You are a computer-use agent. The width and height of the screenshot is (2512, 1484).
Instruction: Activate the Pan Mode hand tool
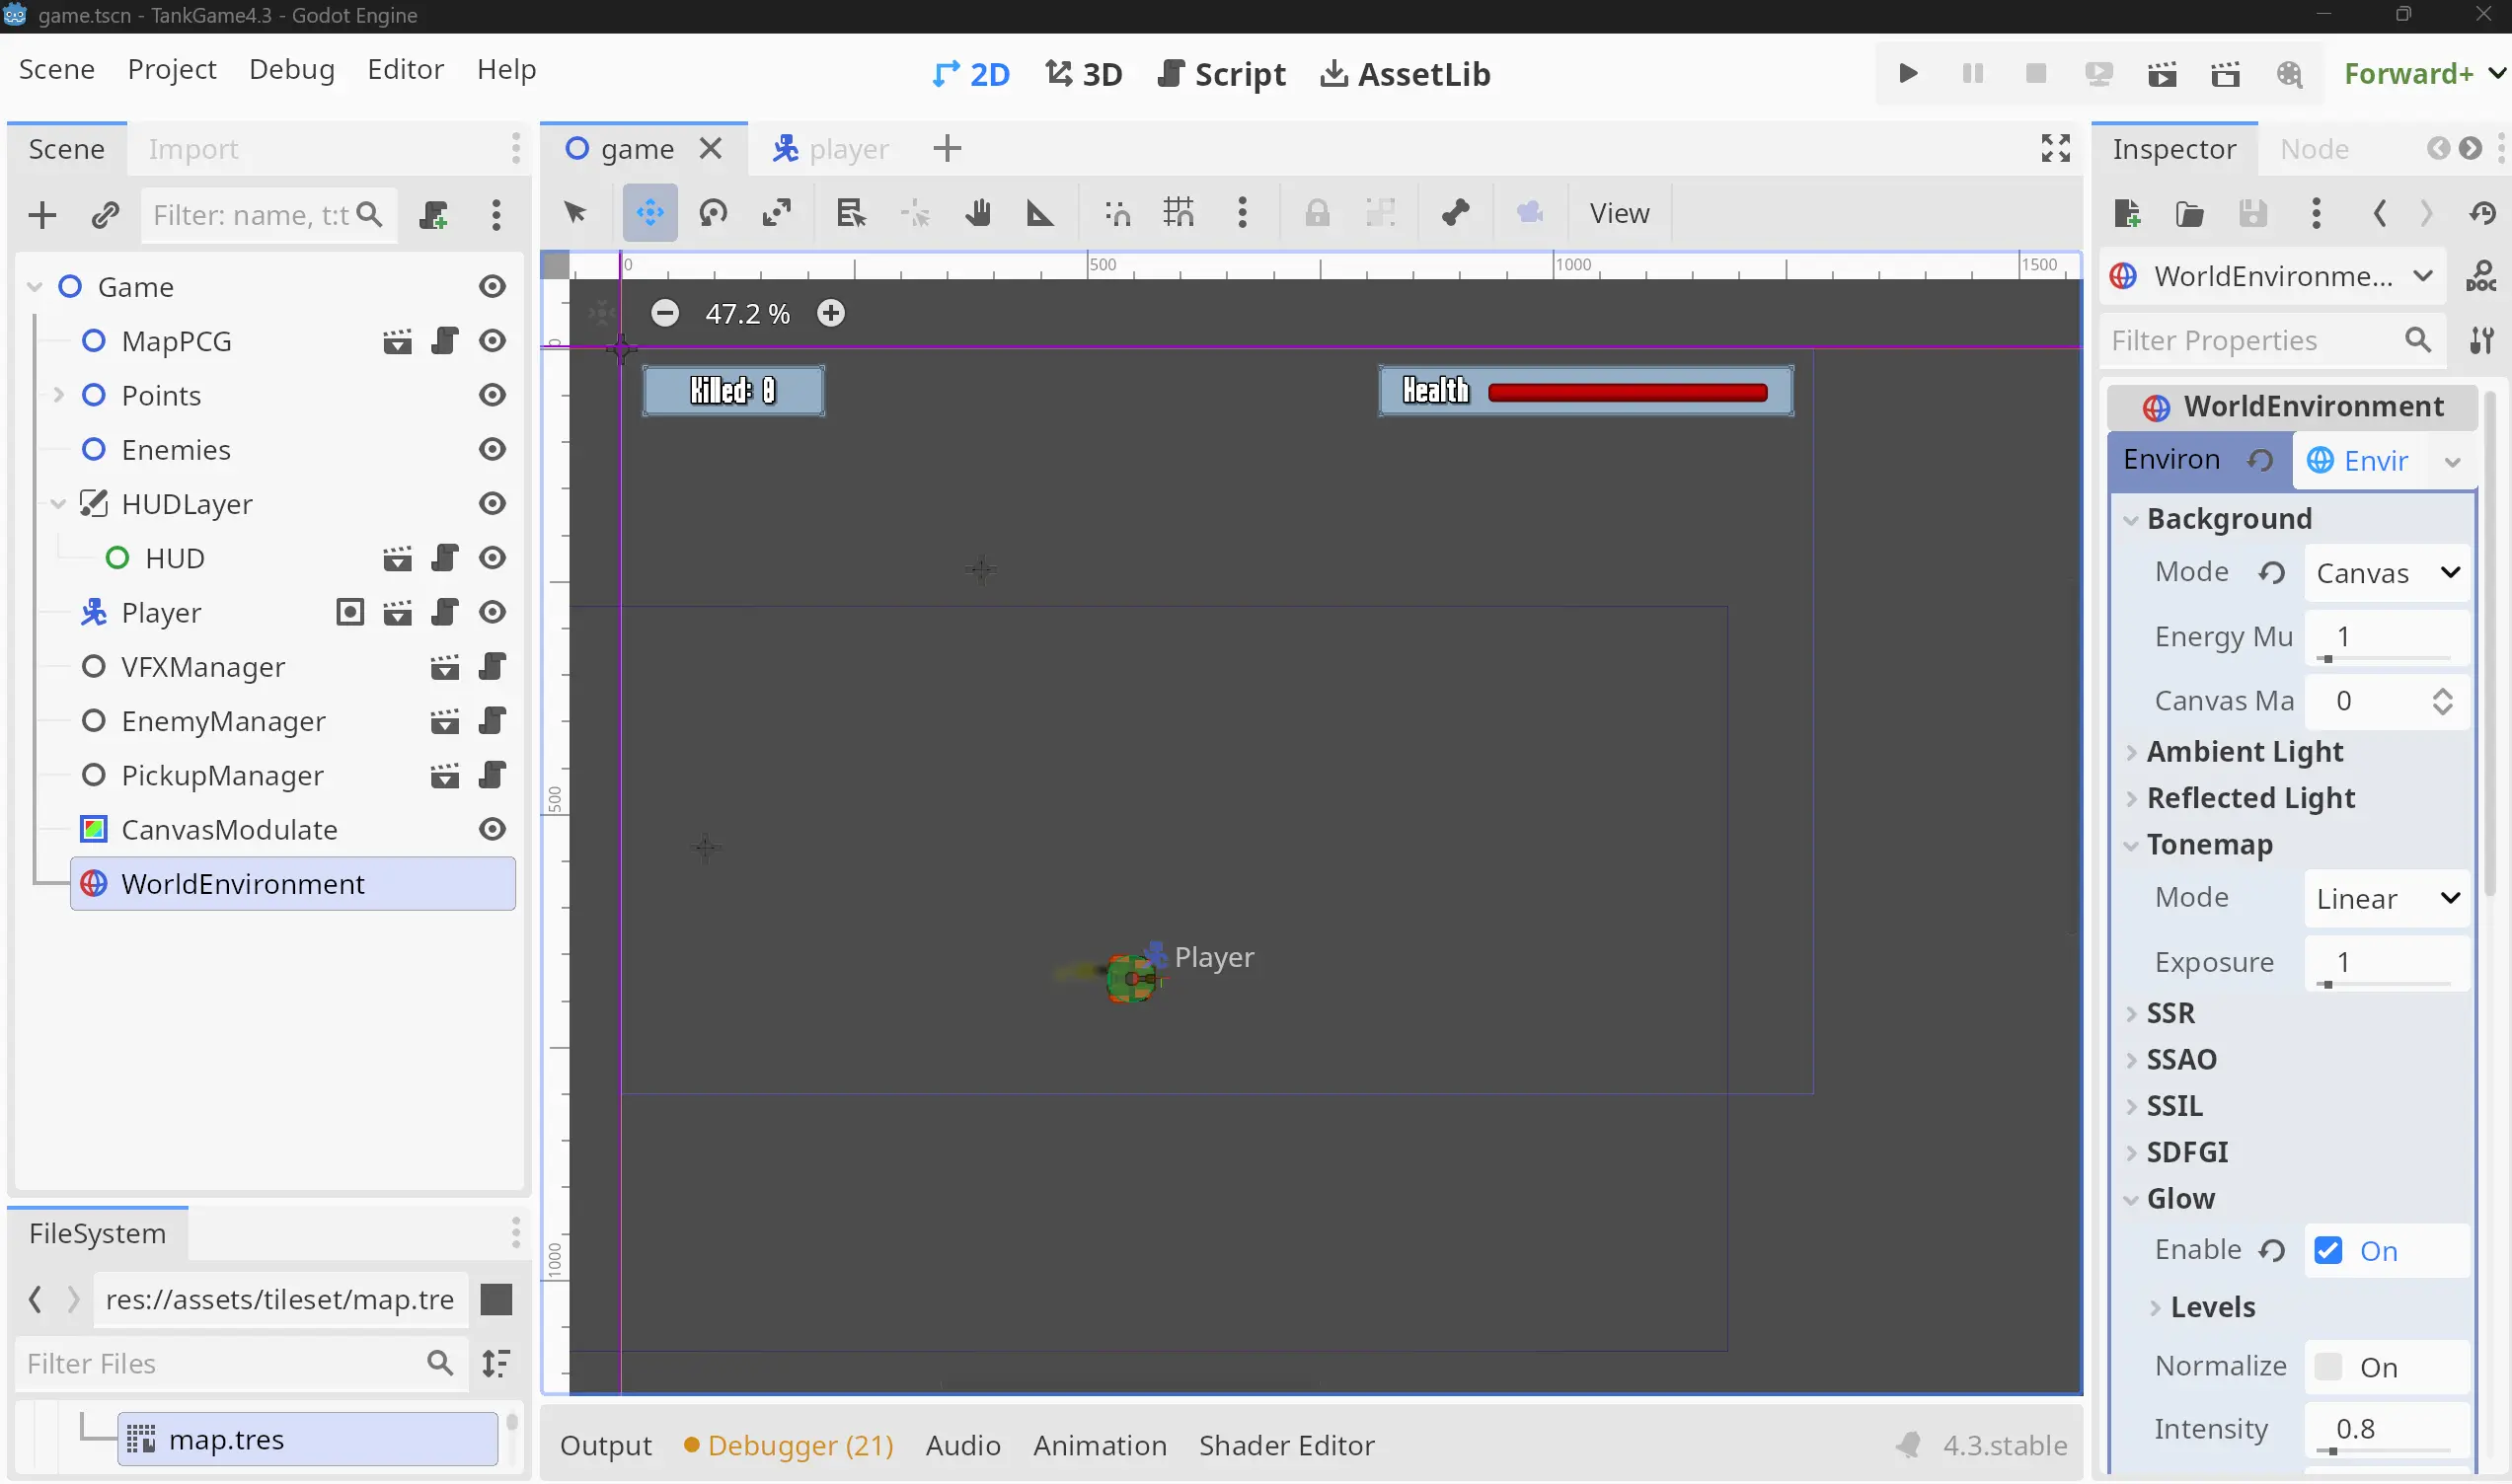977,212
